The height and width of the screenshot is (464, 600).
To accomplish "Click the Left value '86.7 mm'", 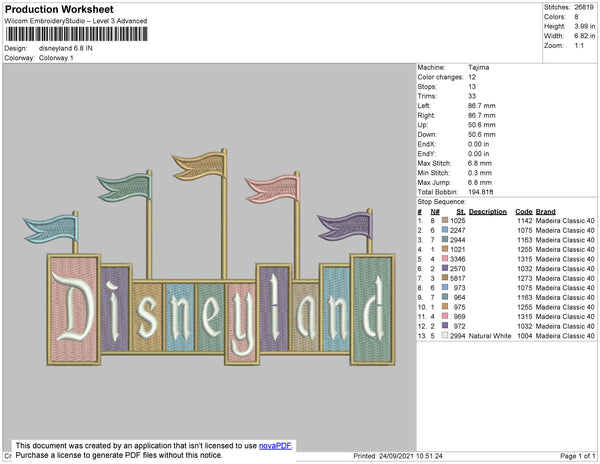I will point(481,106).
